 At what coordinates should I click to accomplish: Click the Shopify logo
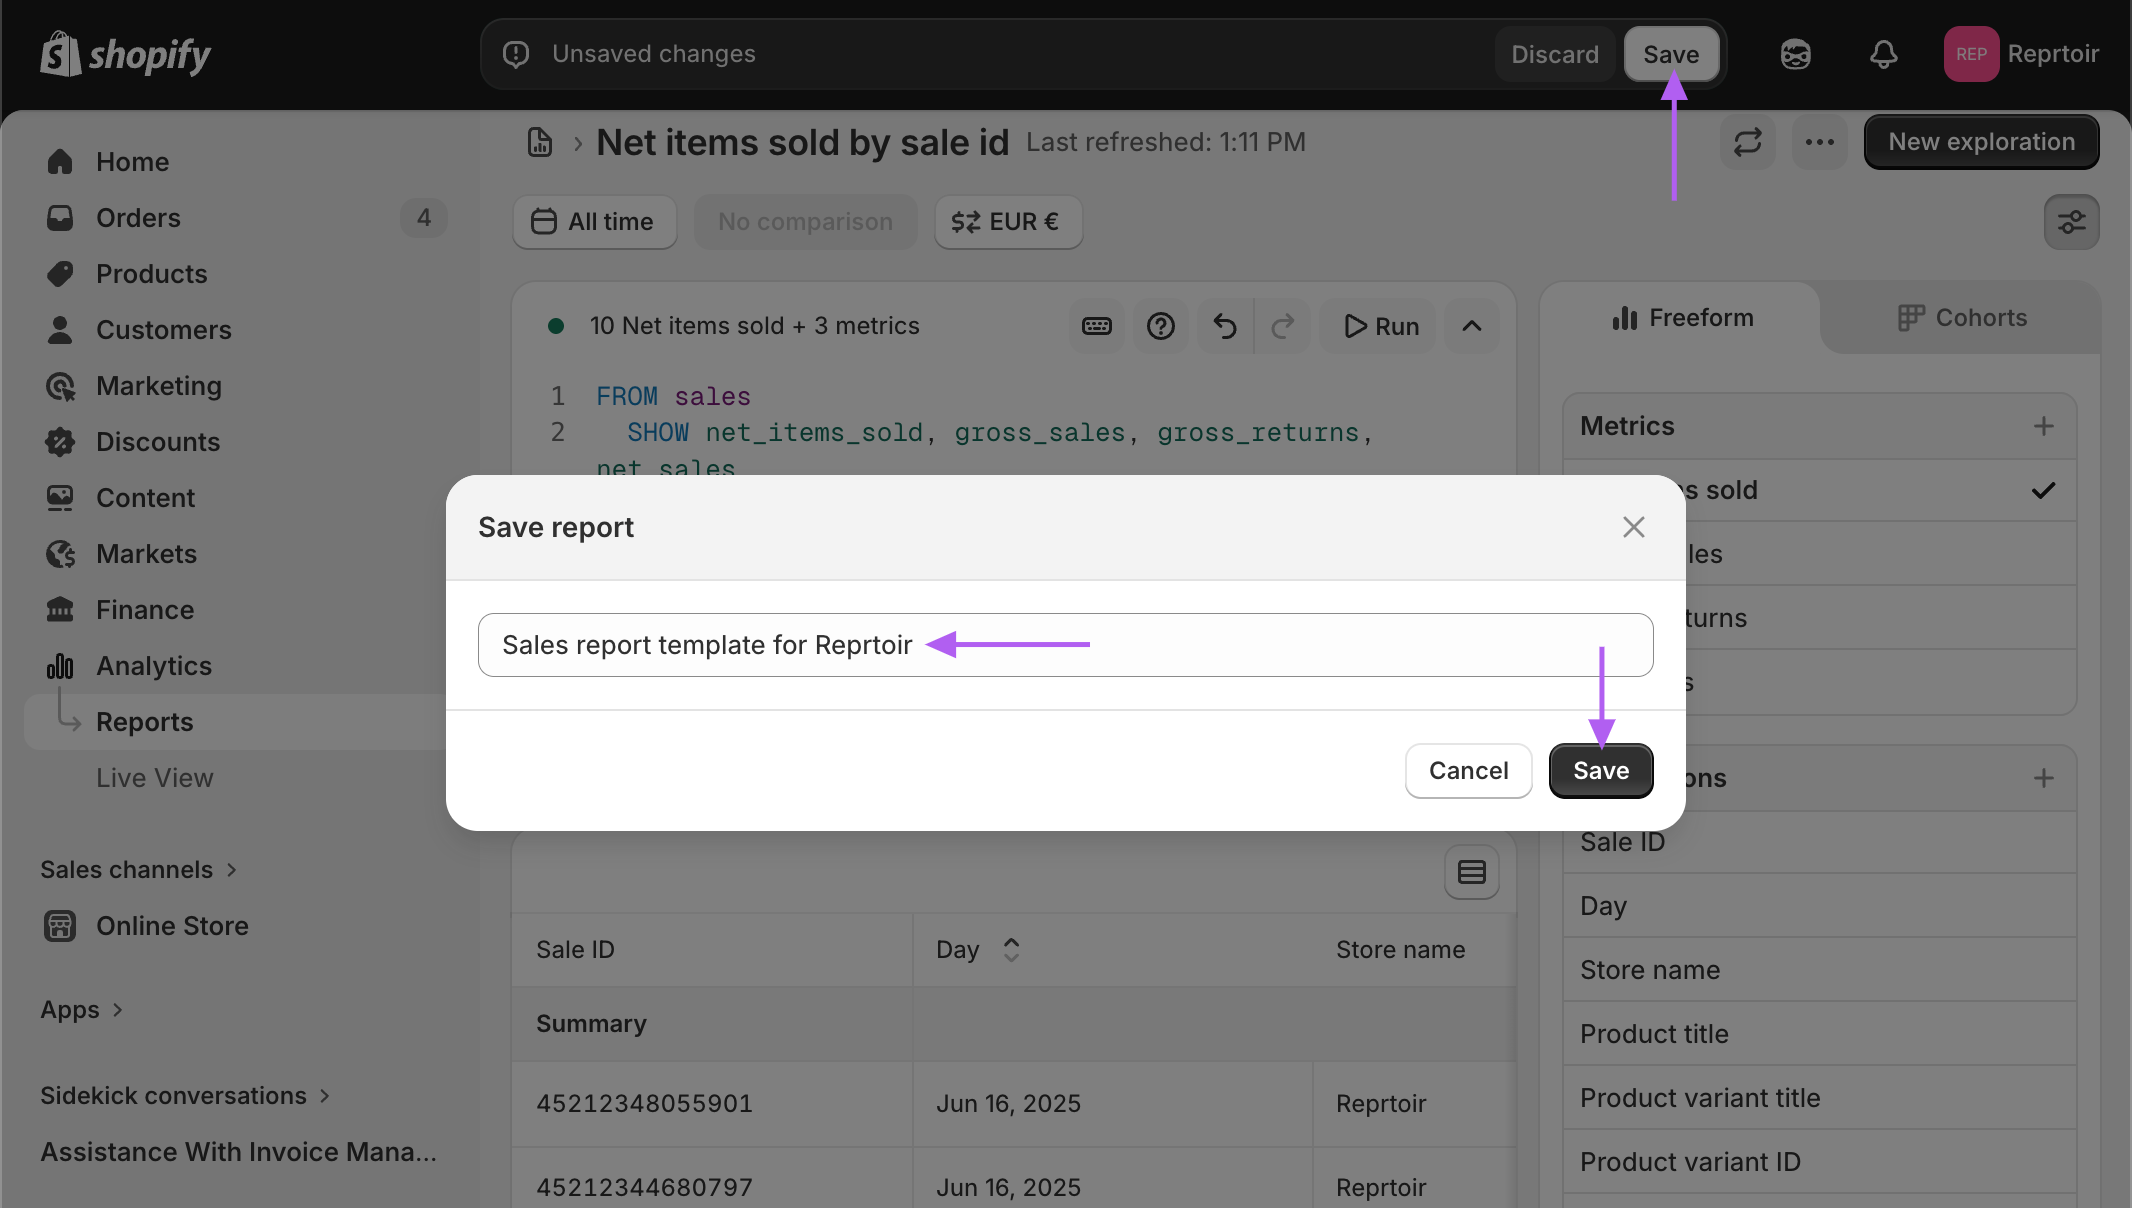[x=125, y=54]
